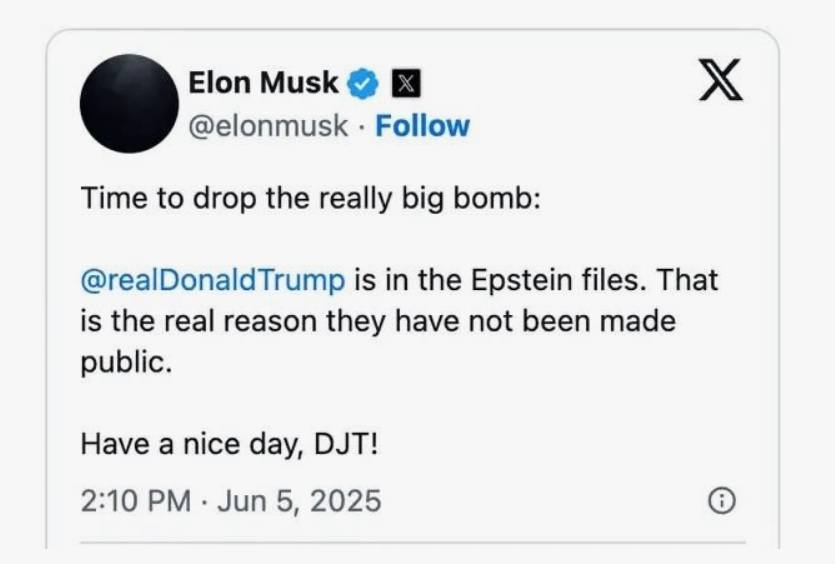Image resolution: width=835 pixels, height=564 pixels.
Task: Click the 2:10 PM time text
Action: (x=135, y=500)
